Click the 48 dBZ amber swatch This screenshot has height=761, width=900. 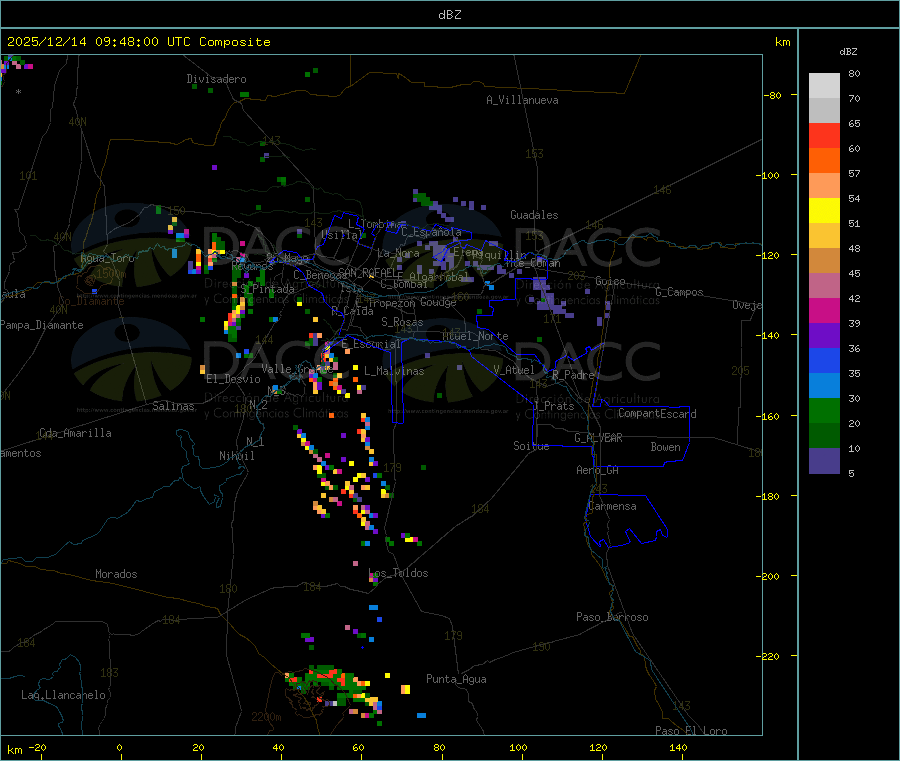(824, 235)
